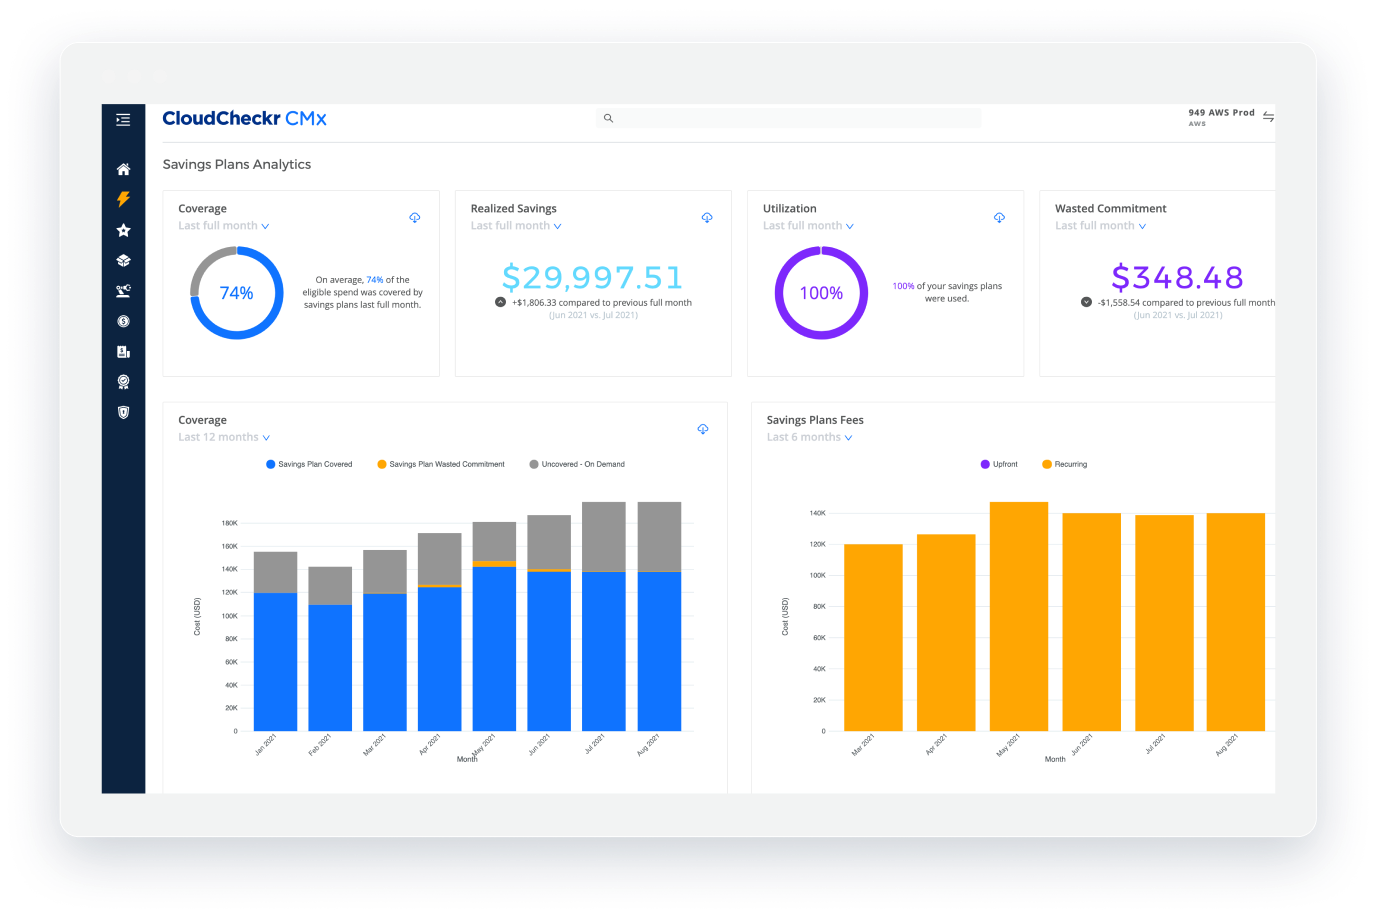Open Realized Savings Last full month dropdown
Image resolution: width=1377 pixels, height=915 pixels.
click(x=516, y=226)
